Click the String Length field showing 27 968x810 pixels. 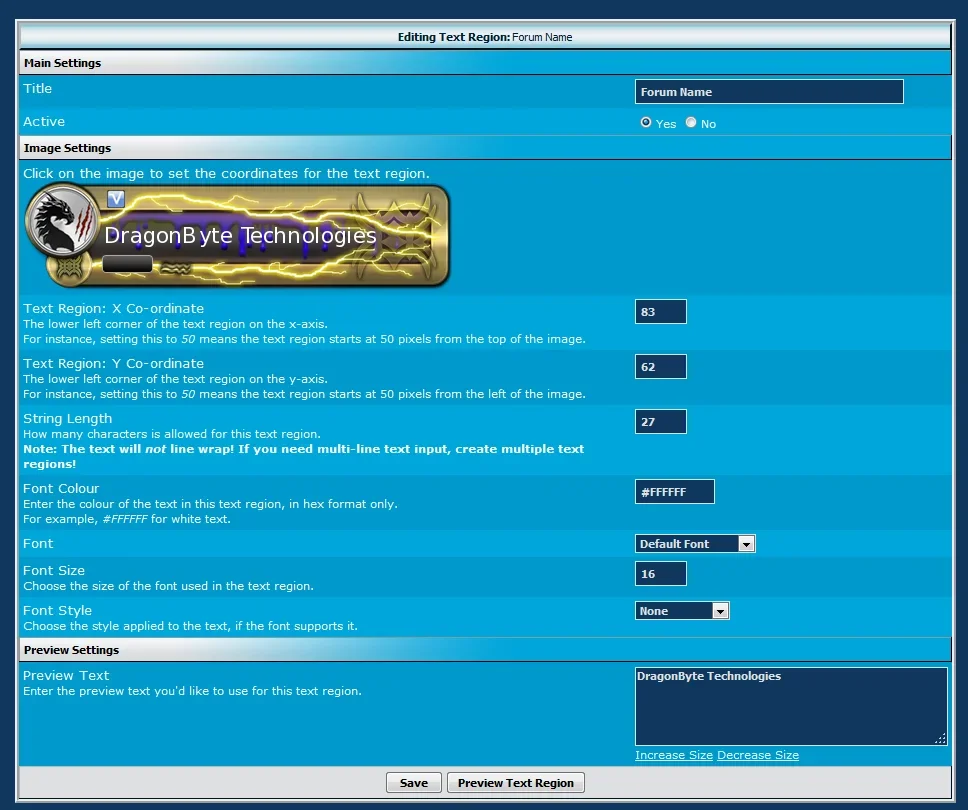(660, 422)
